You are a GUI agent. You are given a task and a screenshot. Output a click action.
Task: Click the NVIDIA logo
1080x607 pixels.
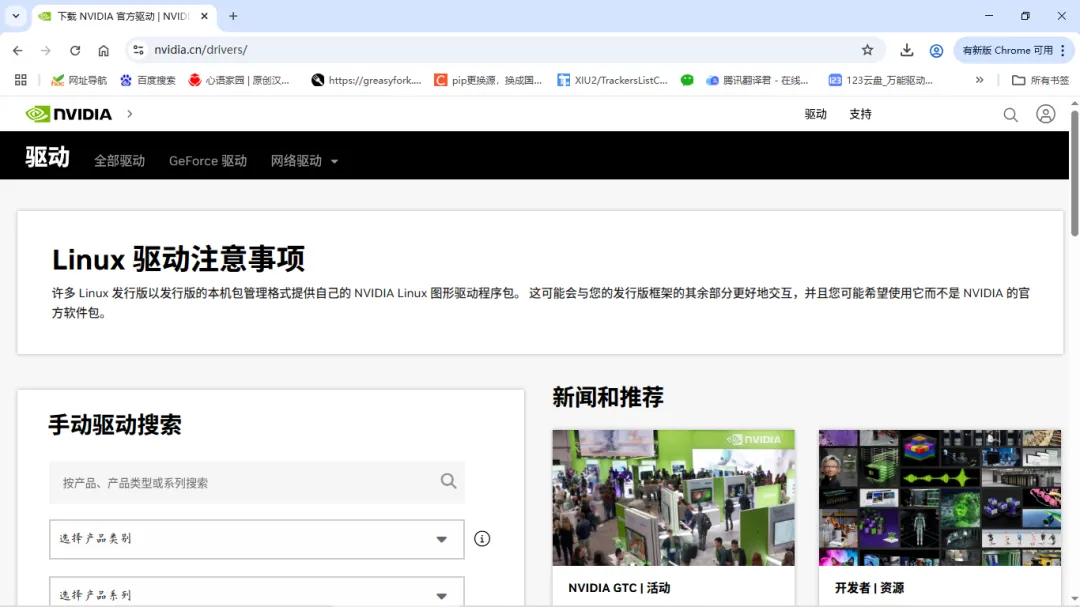coord(68,114)
